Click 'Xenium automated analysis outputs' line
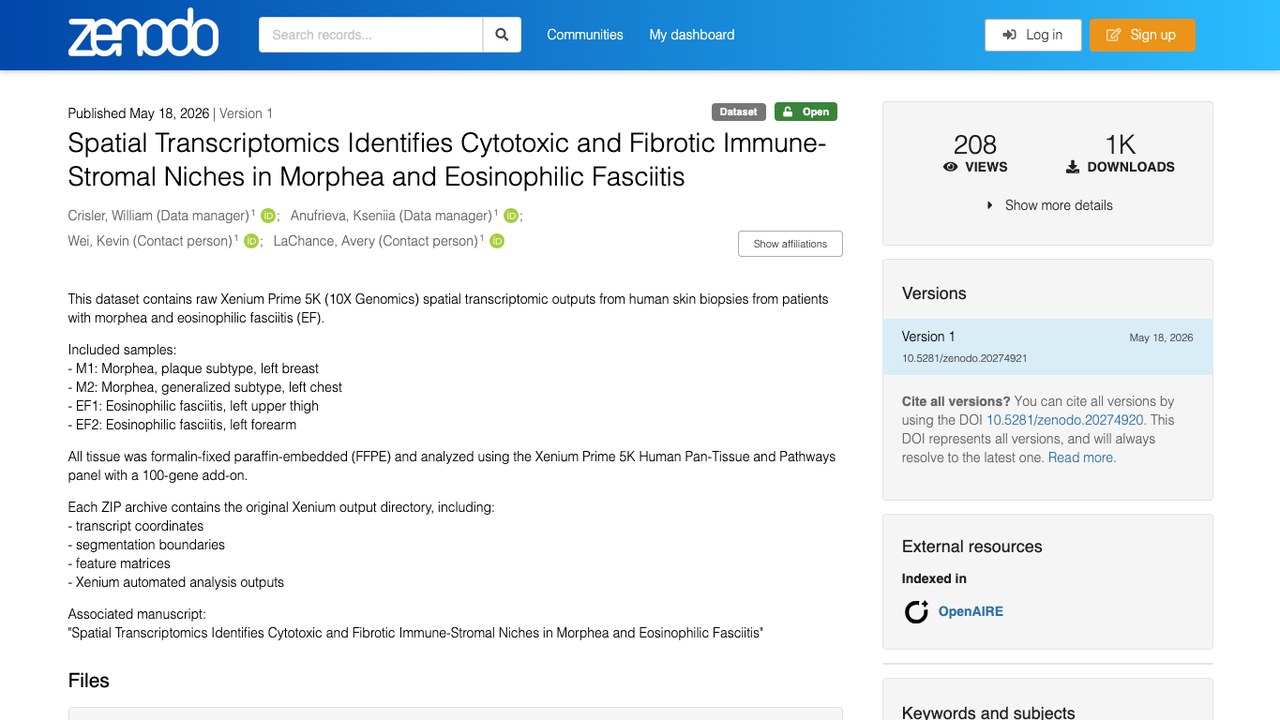The height and width of the screenshot is (720, 1280). click(176, 582)
